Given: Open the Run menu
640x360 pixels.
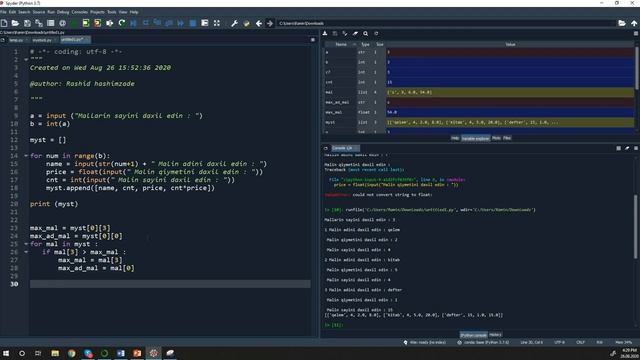Looking at the screenshot, I should [x=51, y=12].
